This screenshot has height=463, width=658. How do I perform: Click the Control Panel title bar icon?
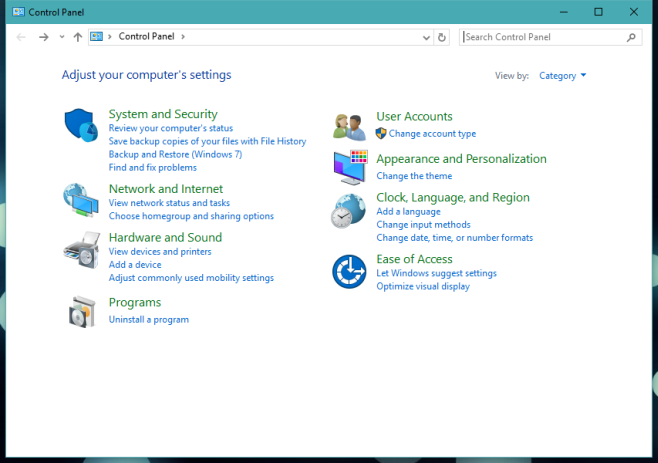pyautogui.click(x=18, y=12)
